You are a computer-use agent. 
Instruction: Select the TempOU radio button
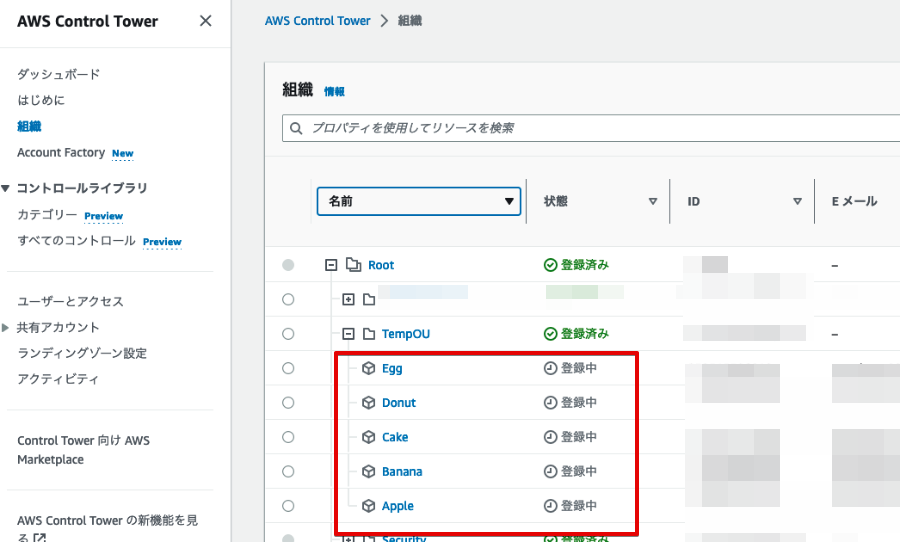[x=288, y=334]
